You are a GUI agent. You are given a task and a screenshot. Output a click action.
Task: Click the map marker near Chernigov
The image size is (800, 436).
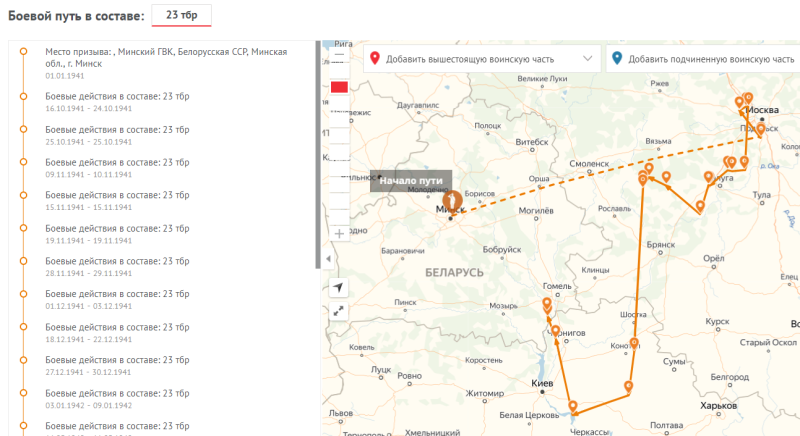tap(555, 330)
